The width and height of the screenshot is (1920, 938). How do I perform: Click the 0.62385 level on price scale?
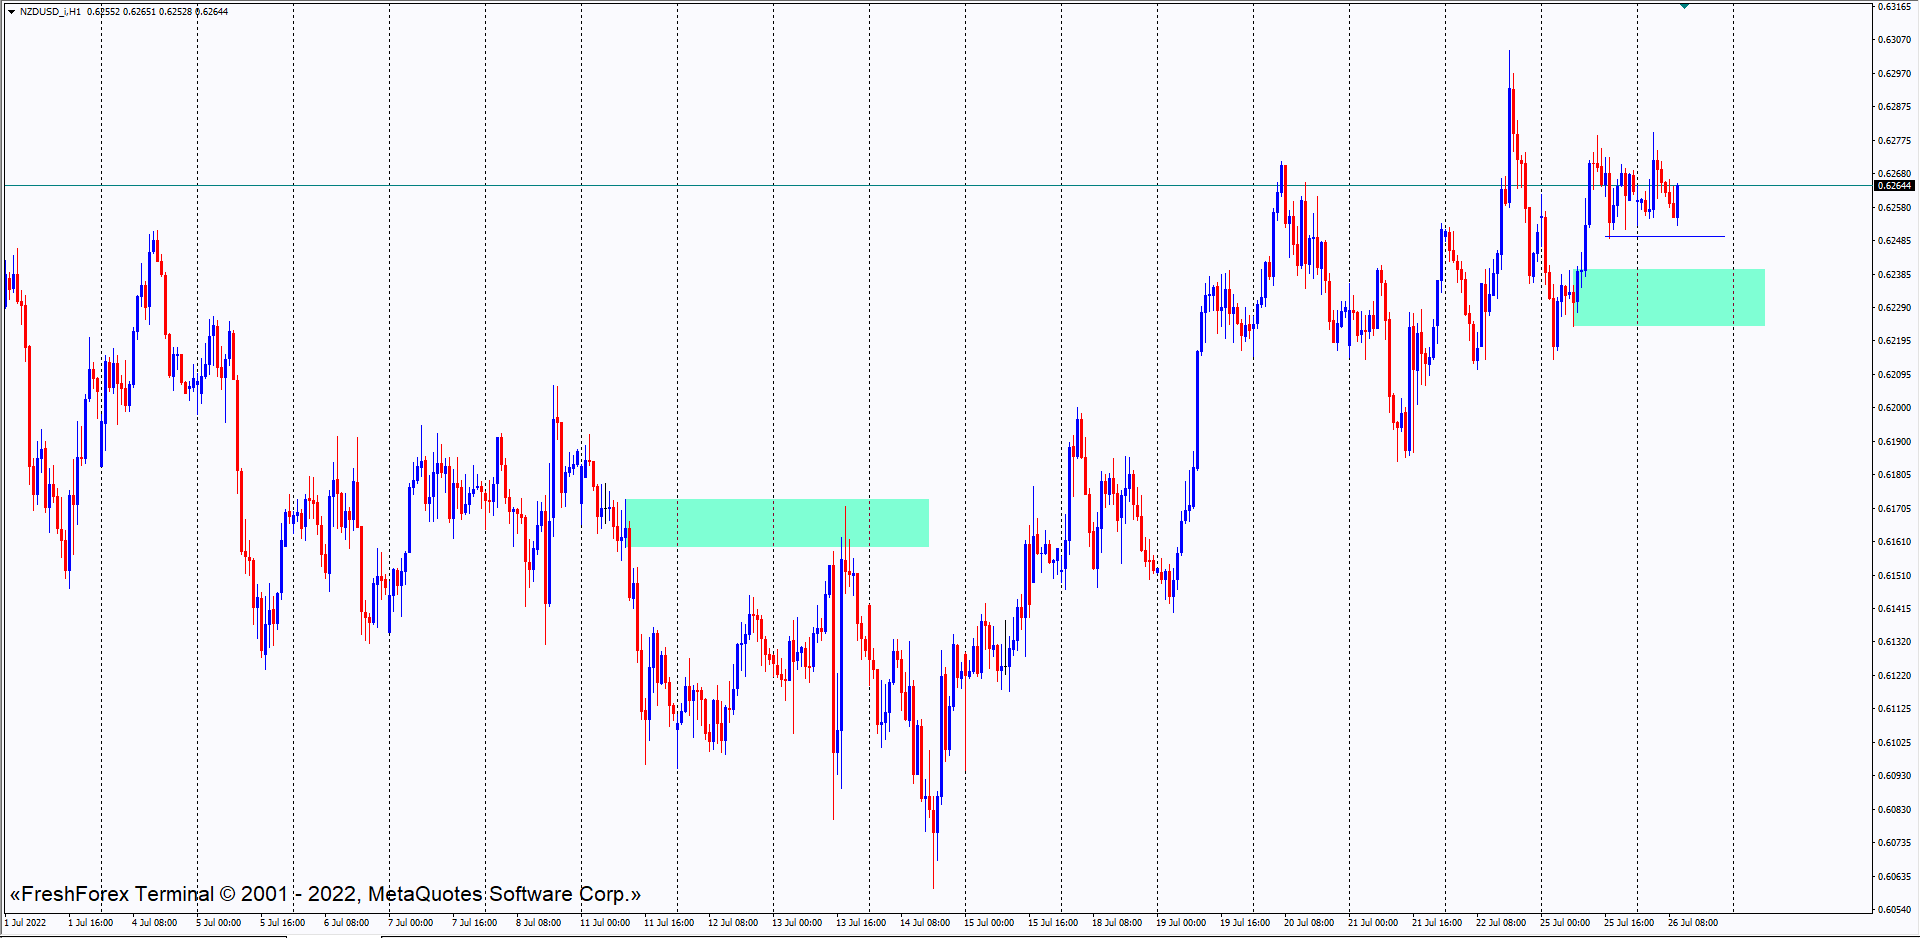point(1894,275)
